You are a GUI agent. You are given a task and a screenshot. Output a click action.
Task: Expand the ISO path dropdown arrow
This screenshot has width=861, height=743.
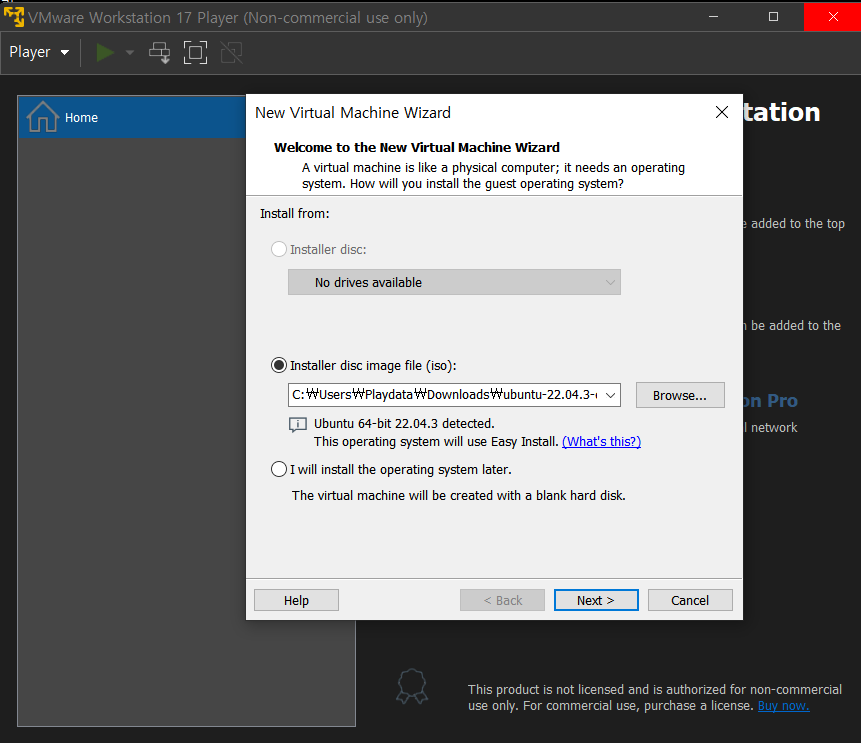point(610,395)
